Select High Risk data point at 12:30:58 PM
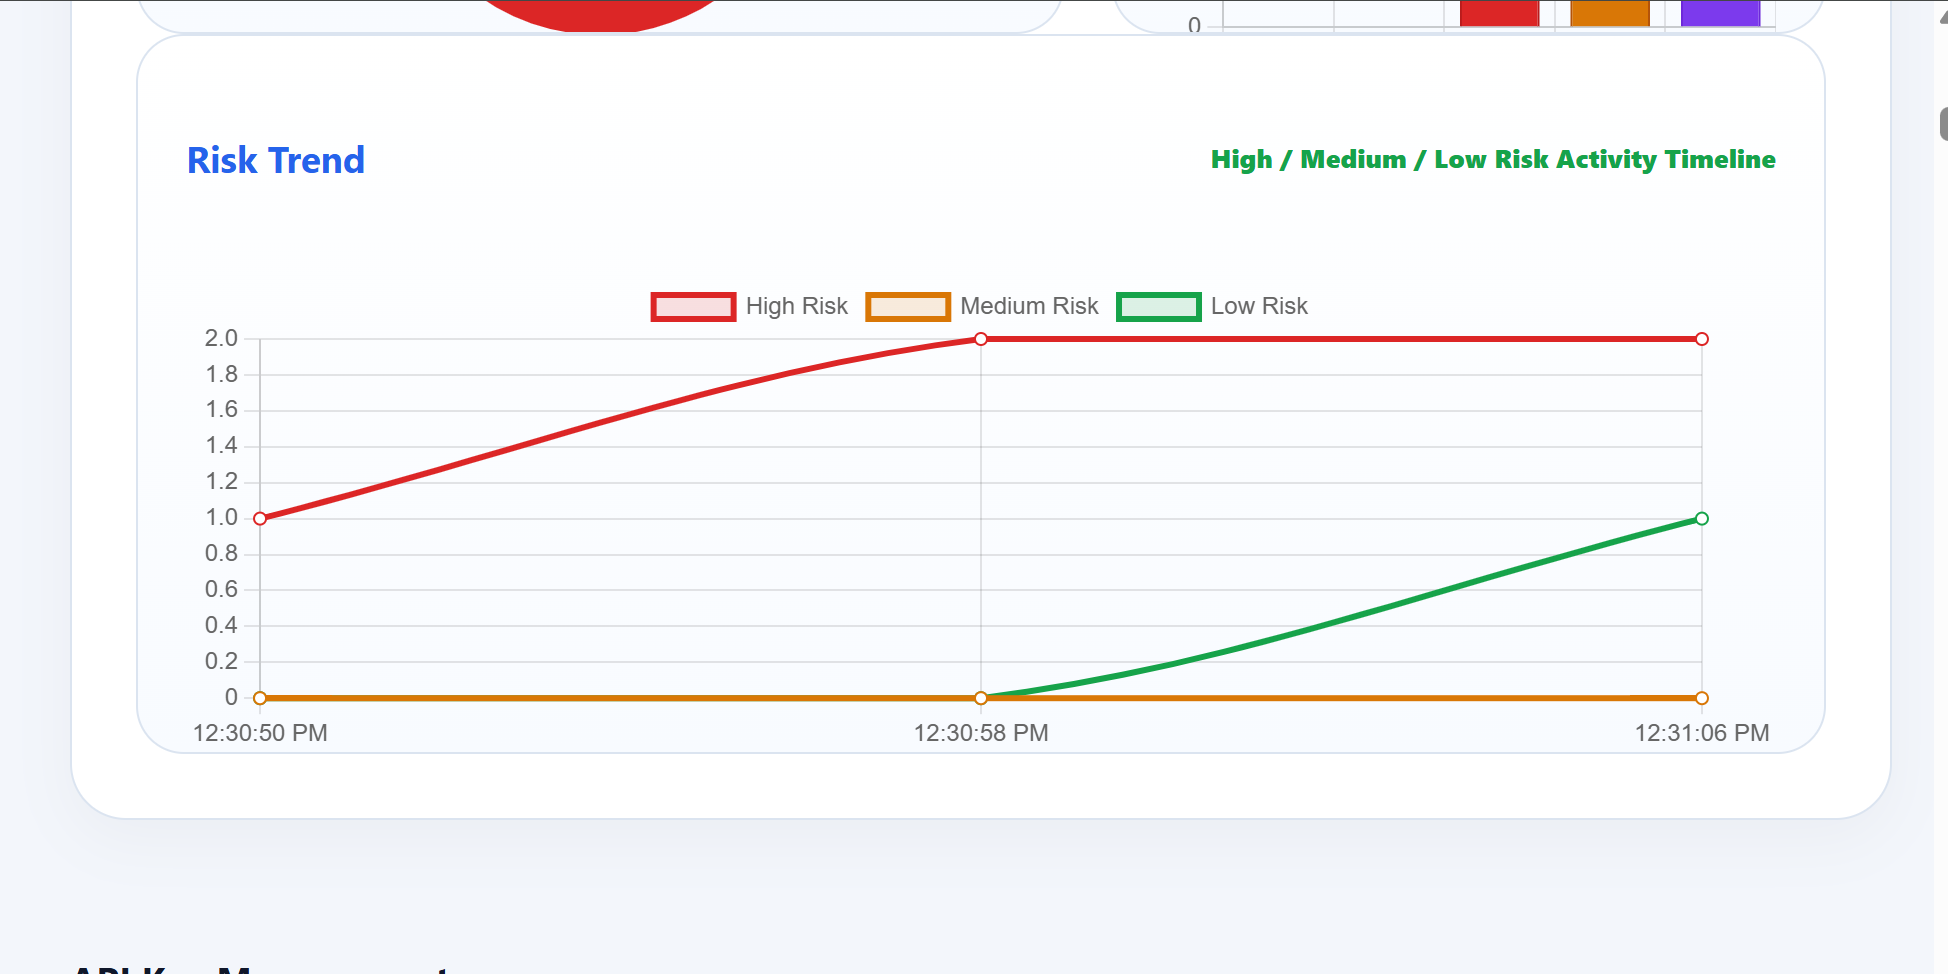 981,339
